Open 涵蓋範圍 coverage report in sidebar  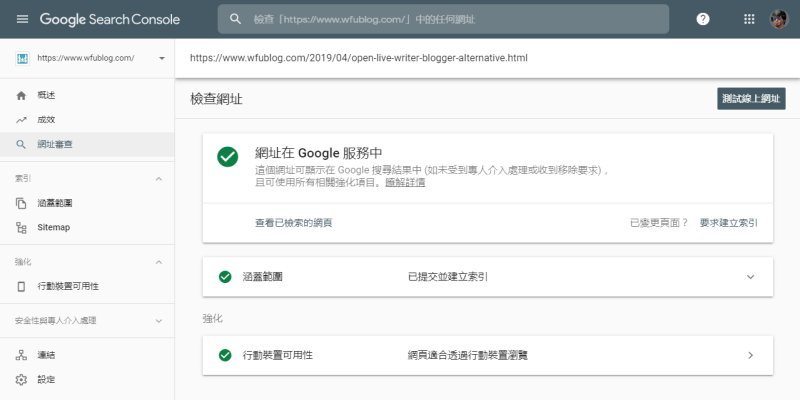pyautogui.click(x=87, y=203)
